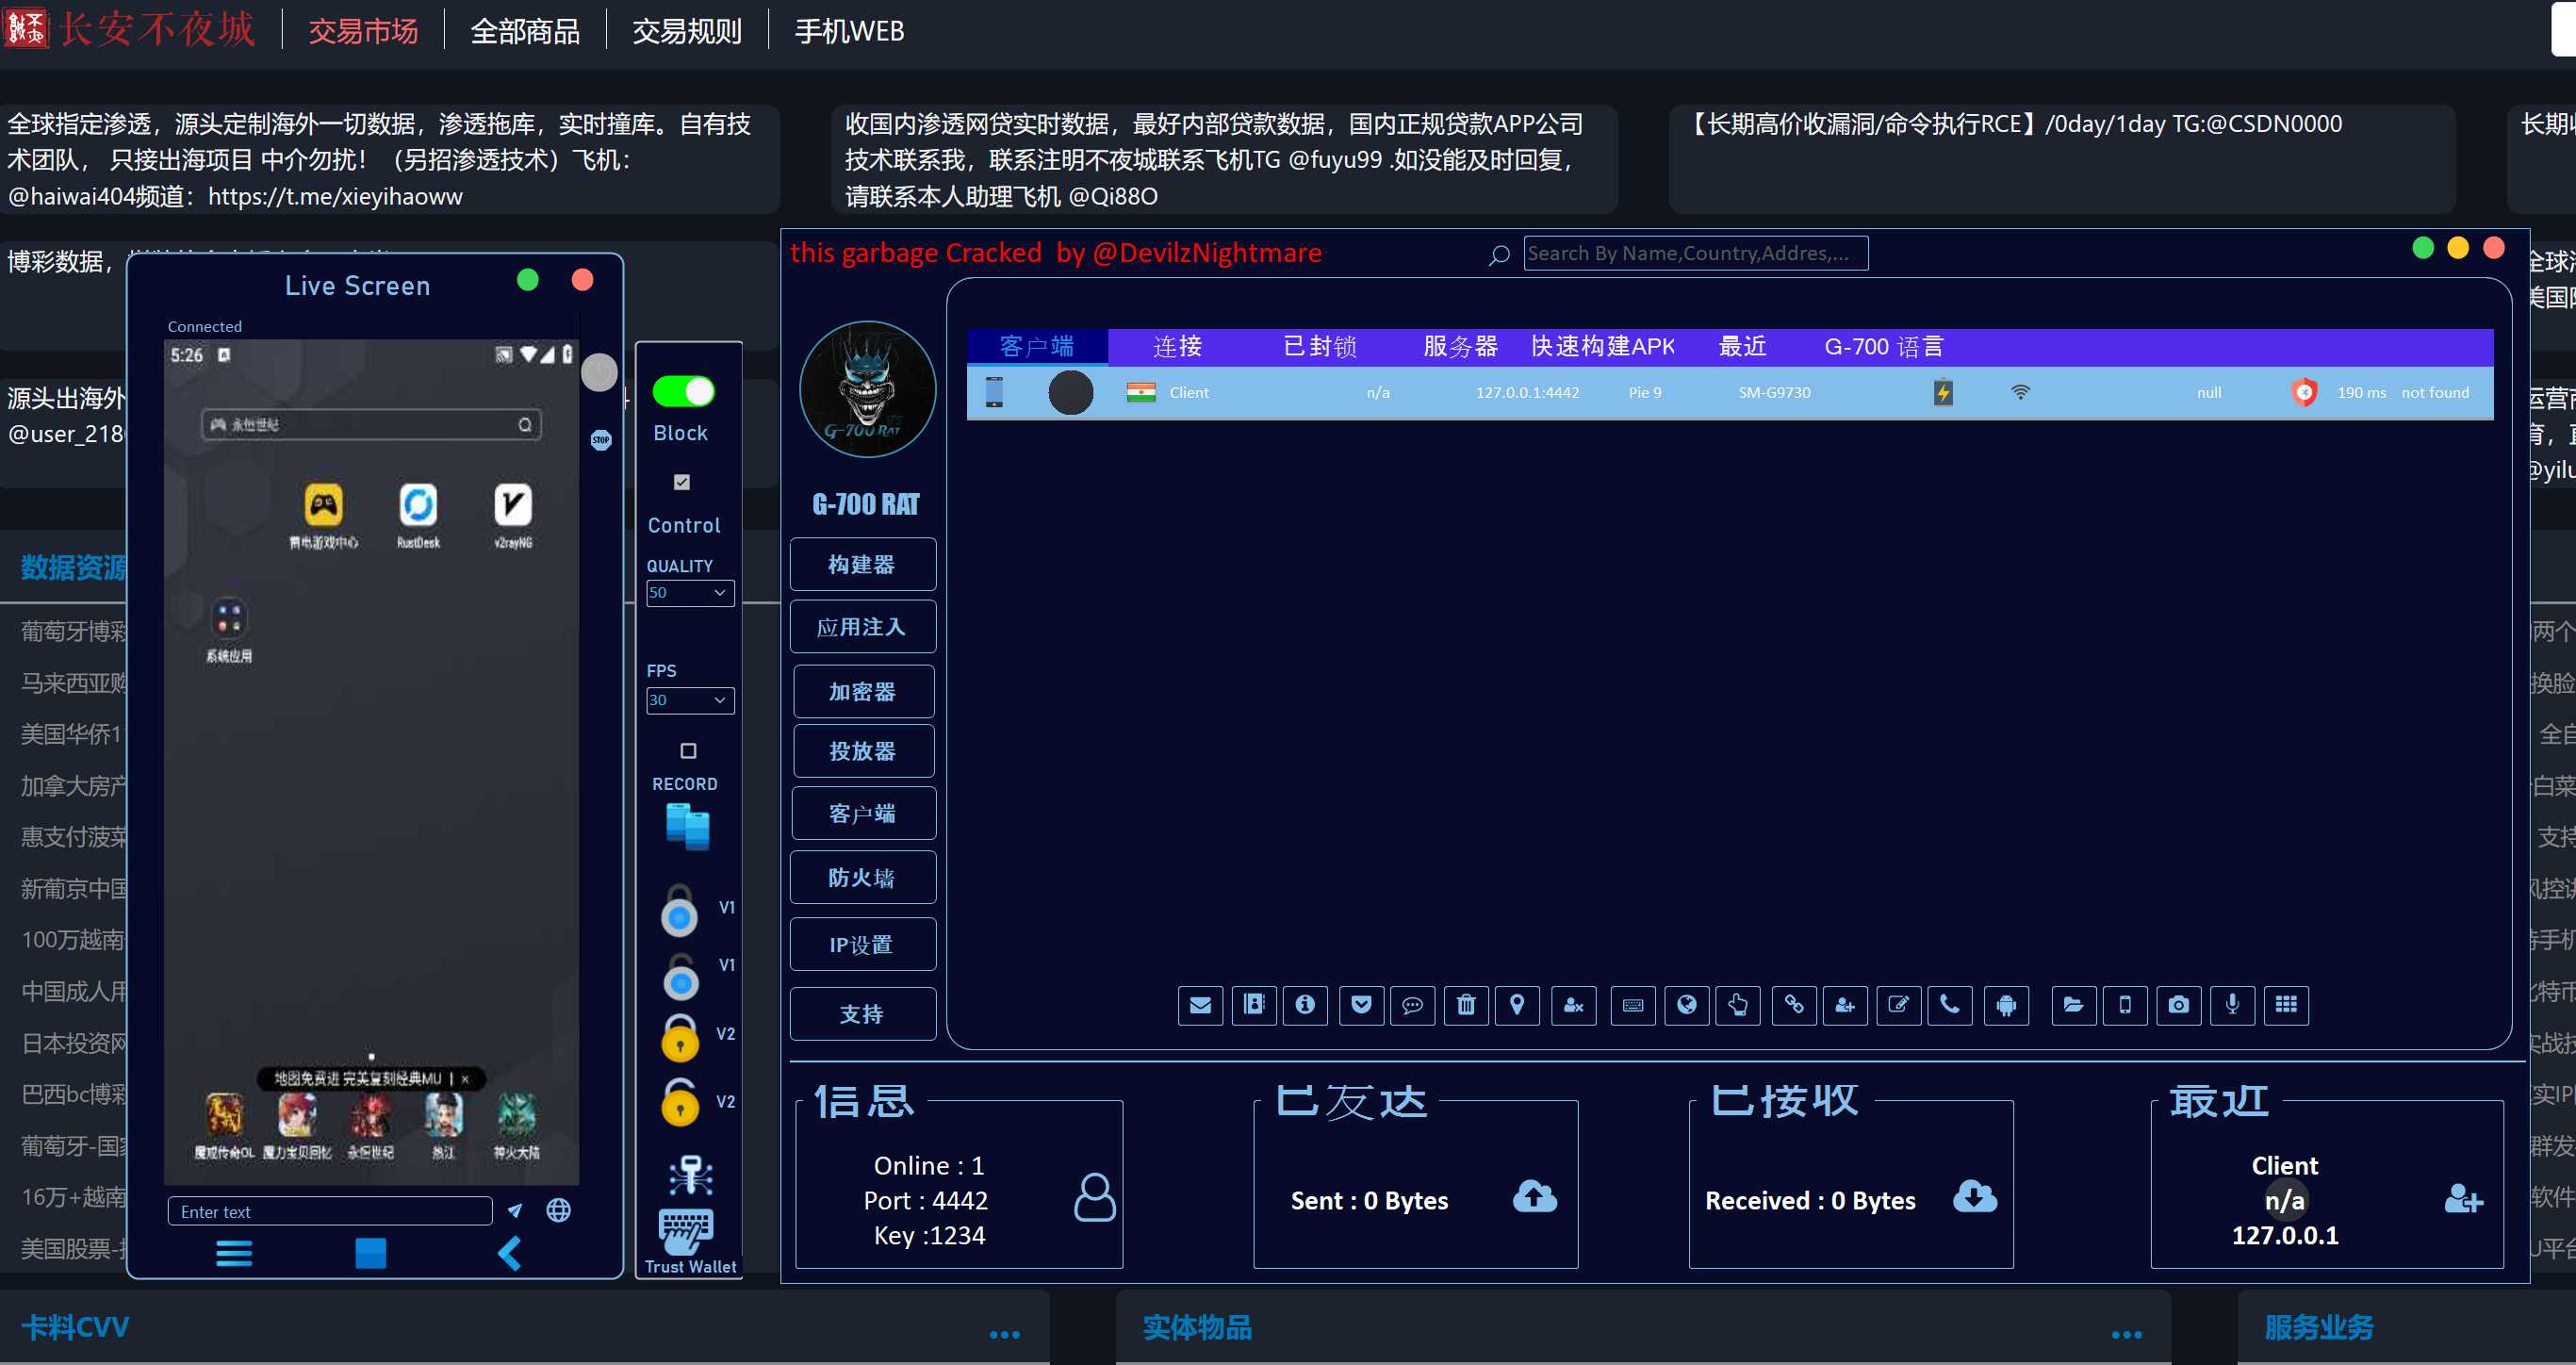Click the Android robot icon
Screen dimensions: 2576x1365
coord(2006,1005)
